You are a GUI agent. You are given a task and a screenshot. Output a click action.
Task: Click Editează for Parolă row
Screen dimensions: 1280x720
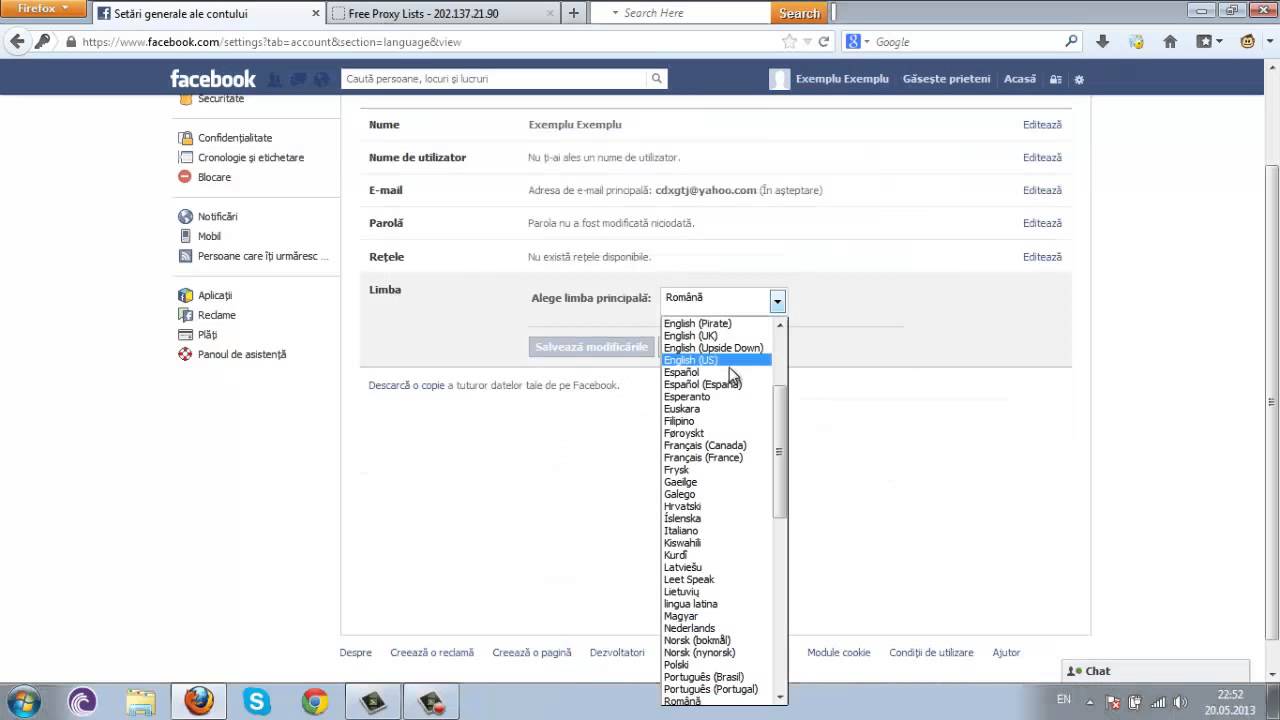1042,223
